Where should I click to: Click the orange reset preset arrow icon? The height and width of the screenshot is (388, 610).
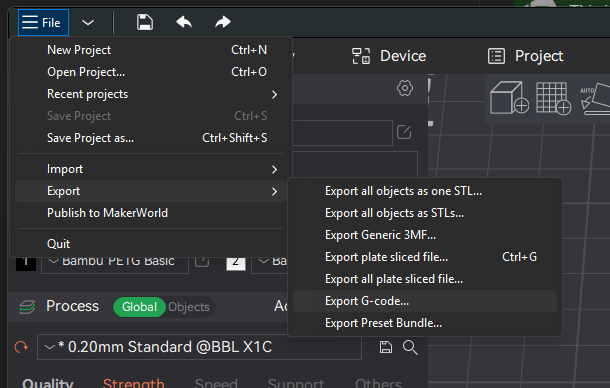click(21, 347)
